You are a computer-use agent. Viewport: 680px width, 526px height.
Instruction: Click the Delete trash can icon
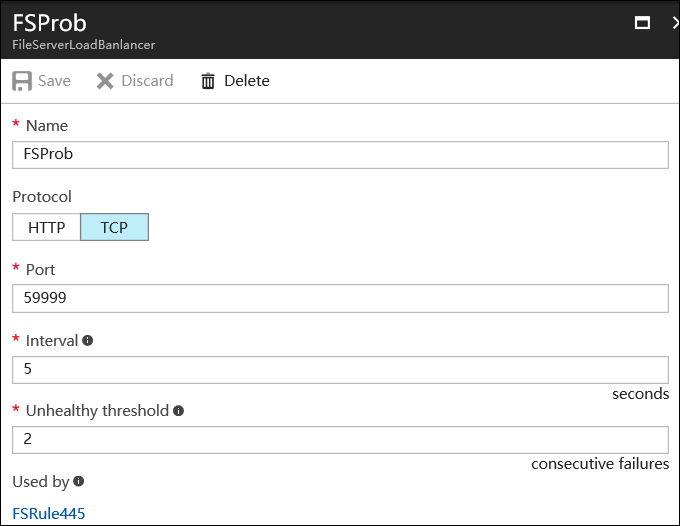(x=208, y=81)
